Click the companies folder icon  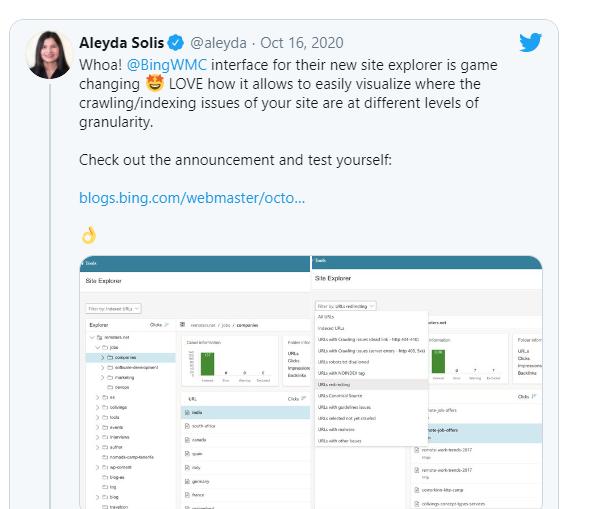tap(107, 357)
